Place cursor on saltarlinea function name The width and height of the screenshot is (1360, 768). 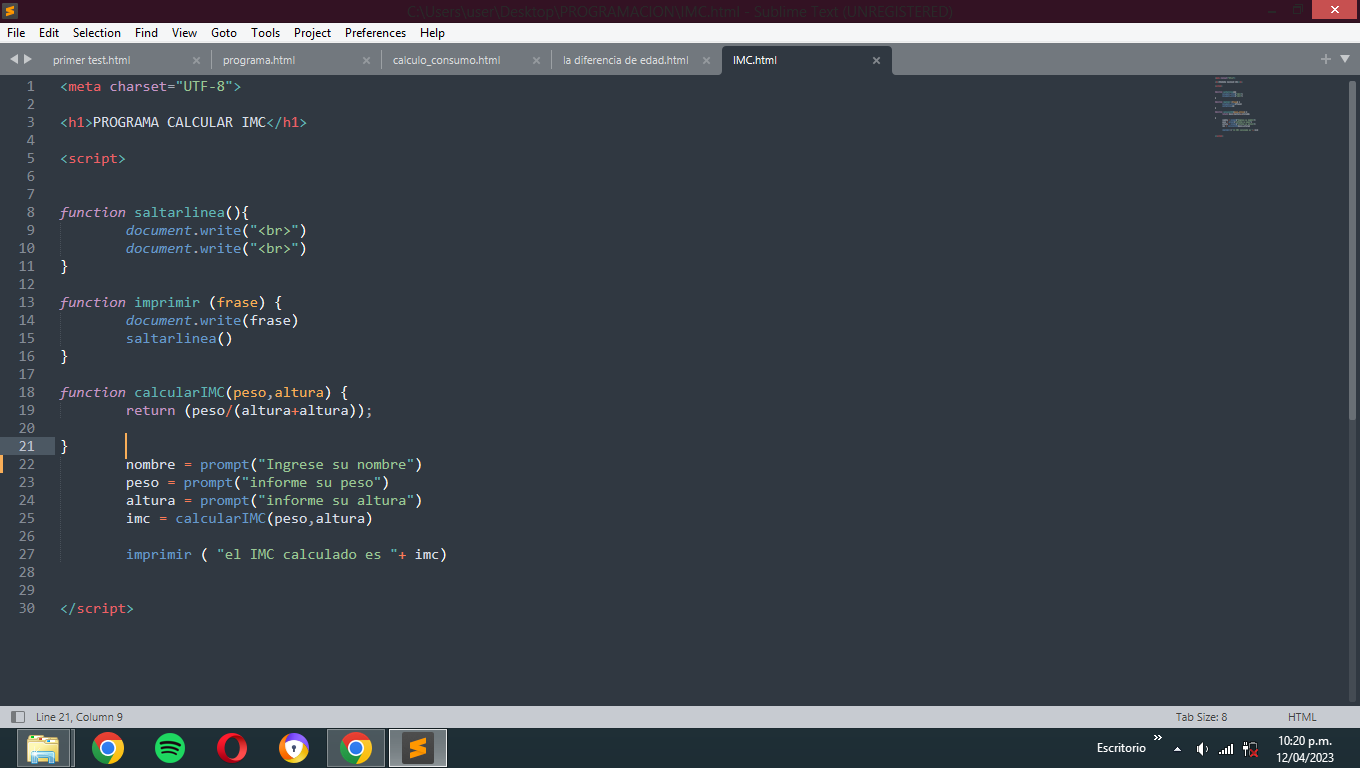[179, 212]
